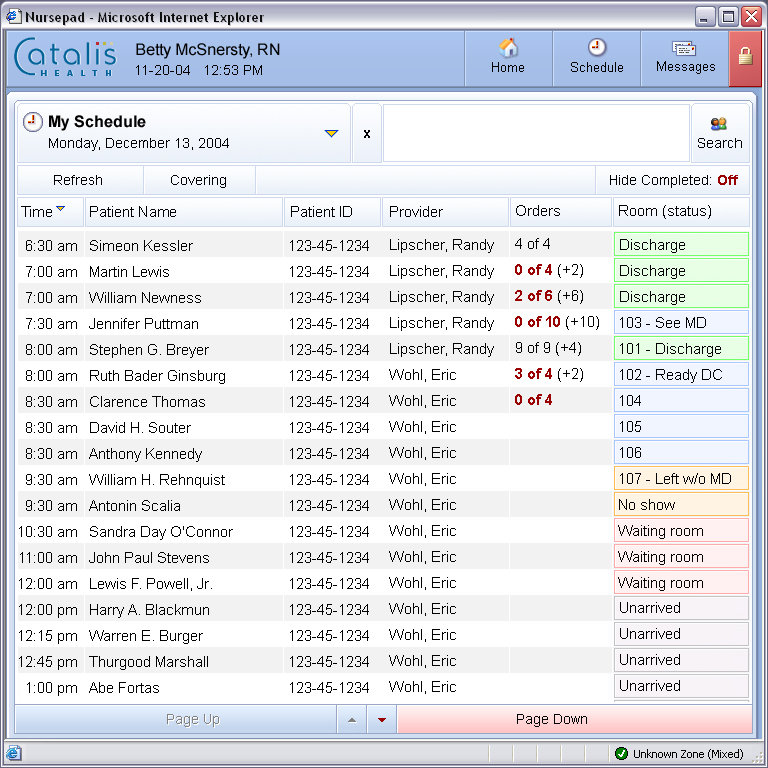768x768 pixels.
Task: Click the '102 - Ready DC' room status
Action: pos(681,374)
